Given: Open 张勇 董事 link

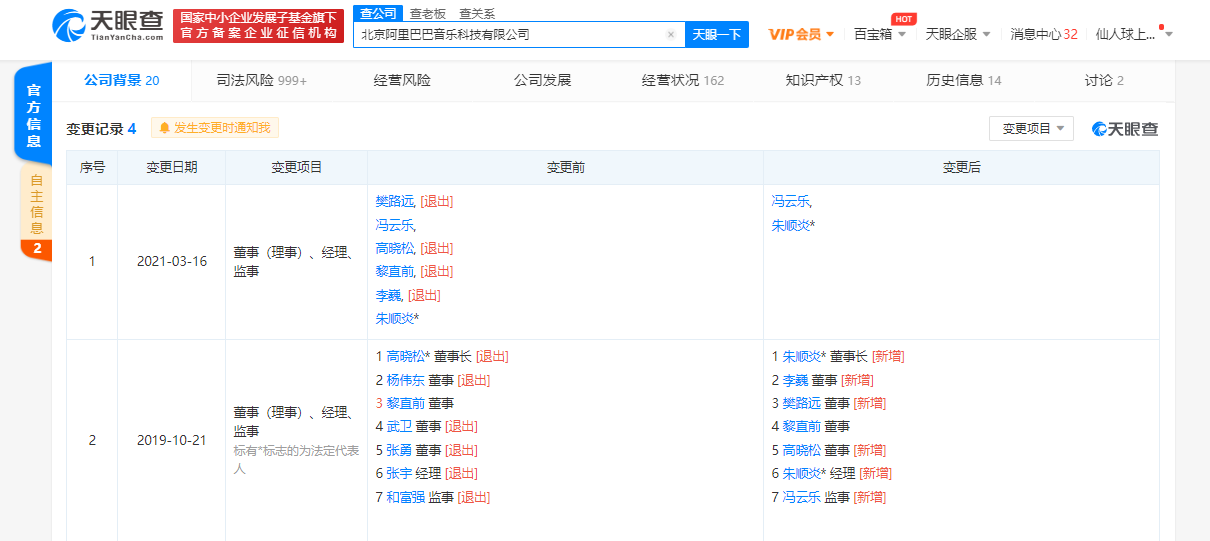Looking at the screenshot, I should tap(399, 450).
